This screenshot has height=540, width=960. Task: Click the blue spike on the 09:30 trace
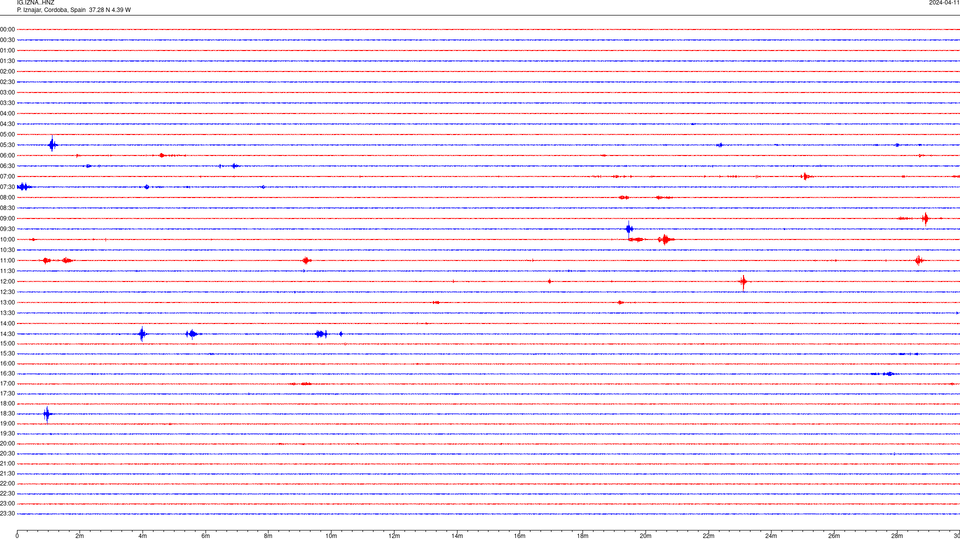(x=629, y=229)
